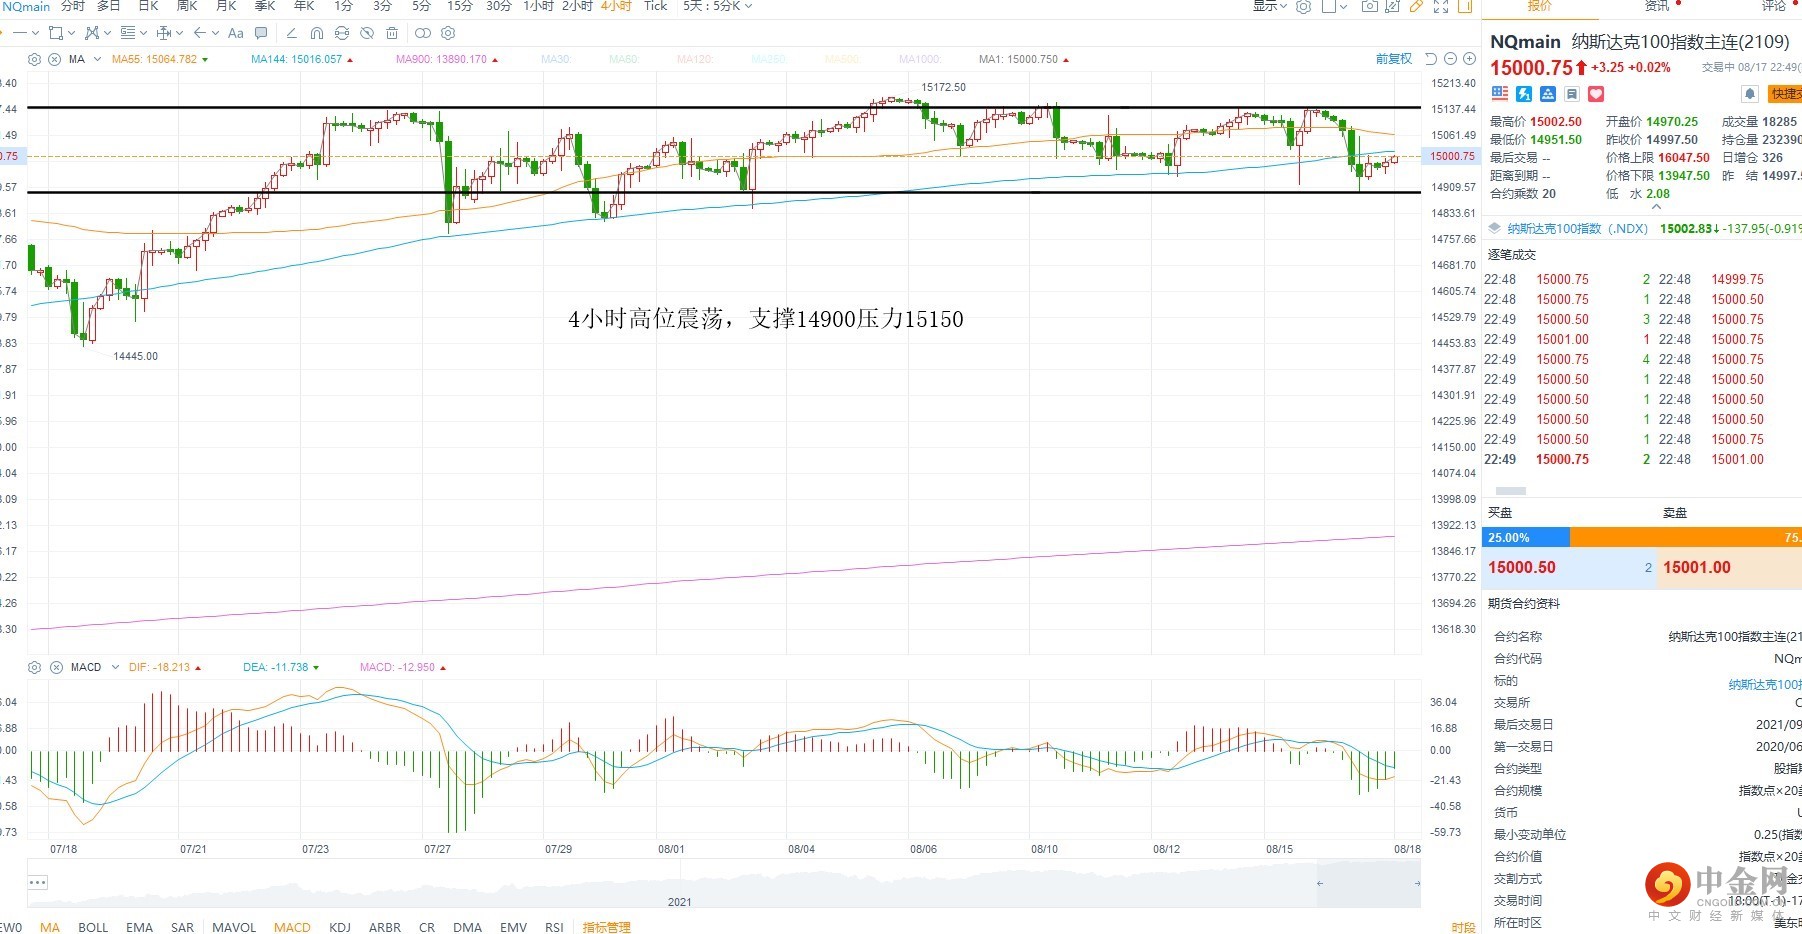Click the price alert bell icon
1802x934 pixels.
(1749, 94)
